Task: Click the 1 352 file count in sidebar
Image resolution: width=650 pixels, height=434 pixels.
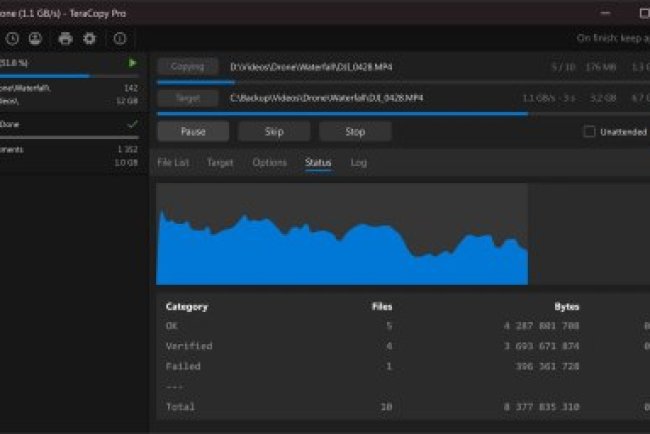Action: 127,149
